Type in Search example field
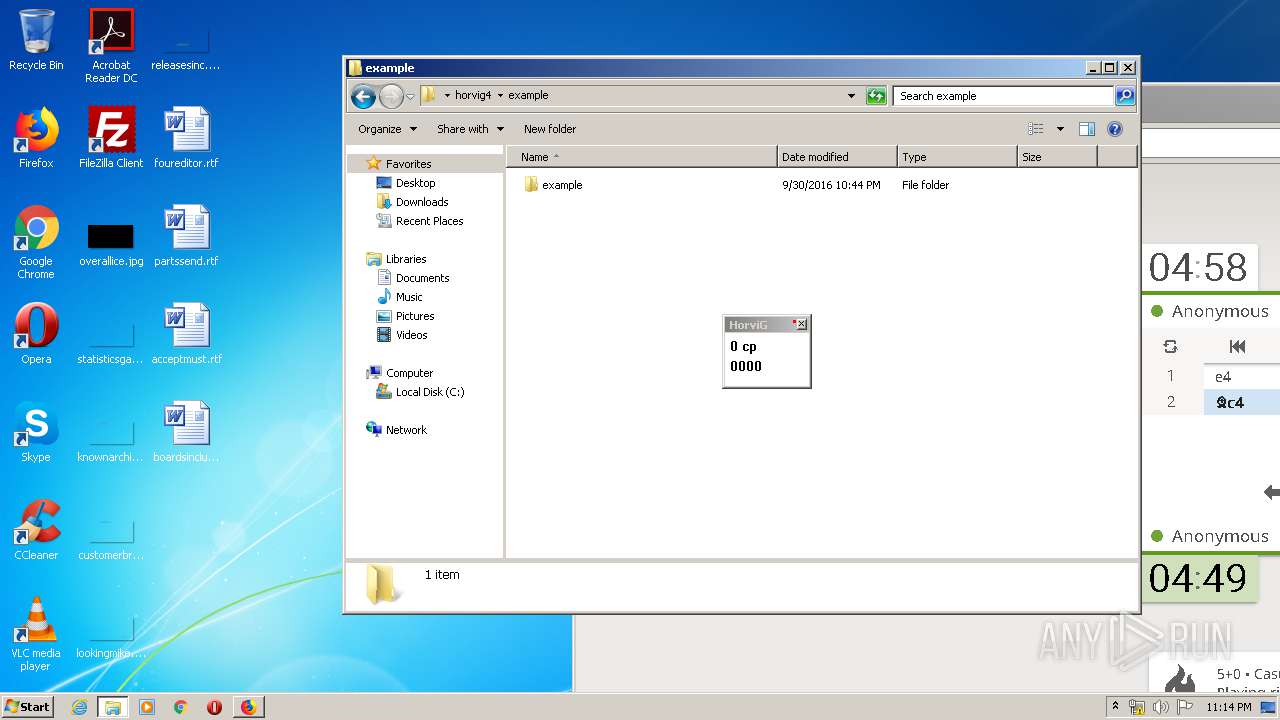 click(x=1003, y=96)
